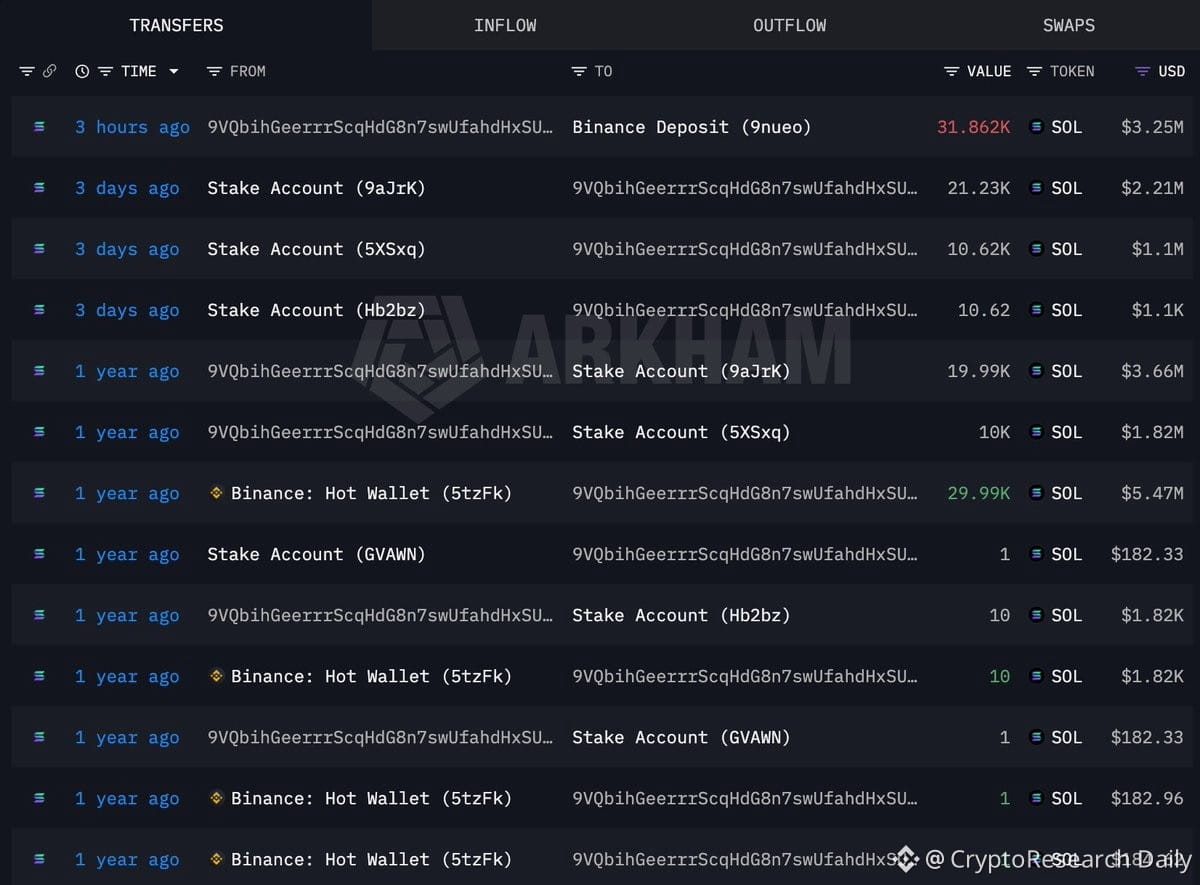Click red 31.862K value

[973, 127]
